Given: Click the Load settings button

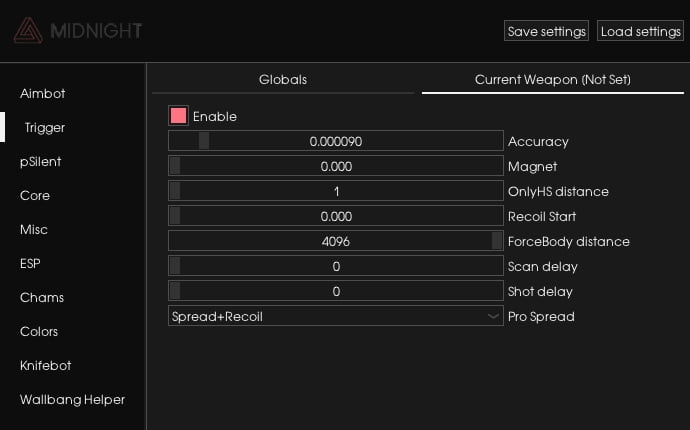Looking at the screenshot, I should (640, 31).
